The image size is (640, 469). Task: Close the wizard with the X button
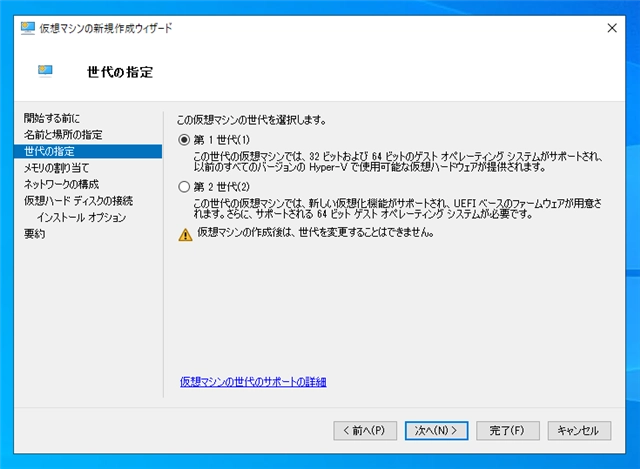point(612,28)
